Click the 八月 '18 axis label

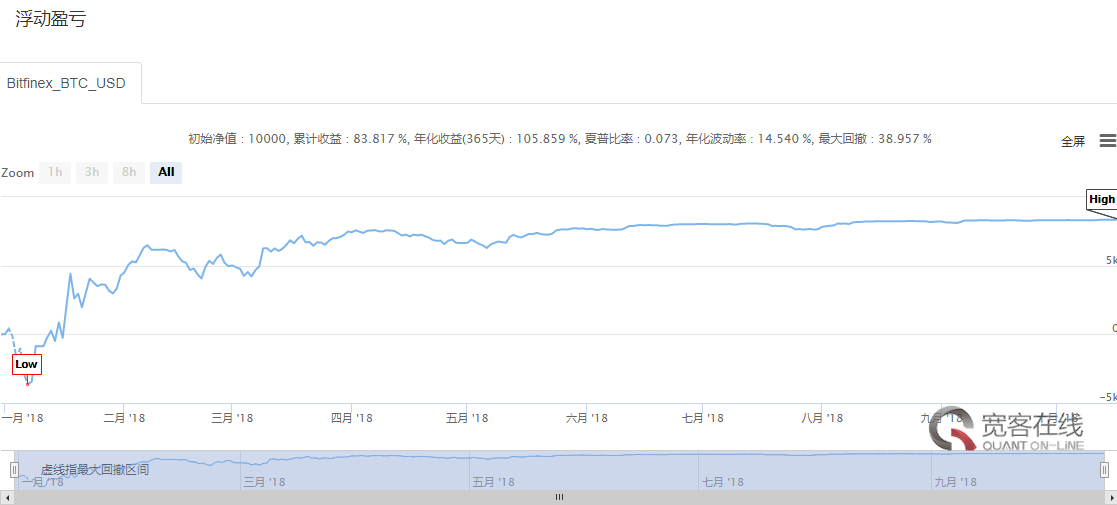click(x=822, y=418)
